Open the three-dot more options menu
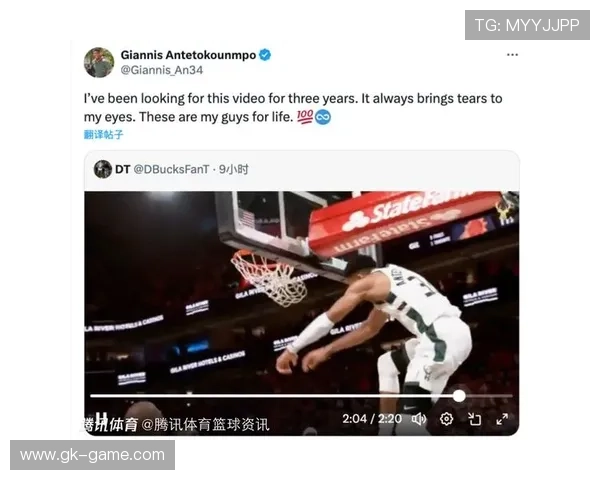Viewport: 600px width, 480px height. click(512, 55)
